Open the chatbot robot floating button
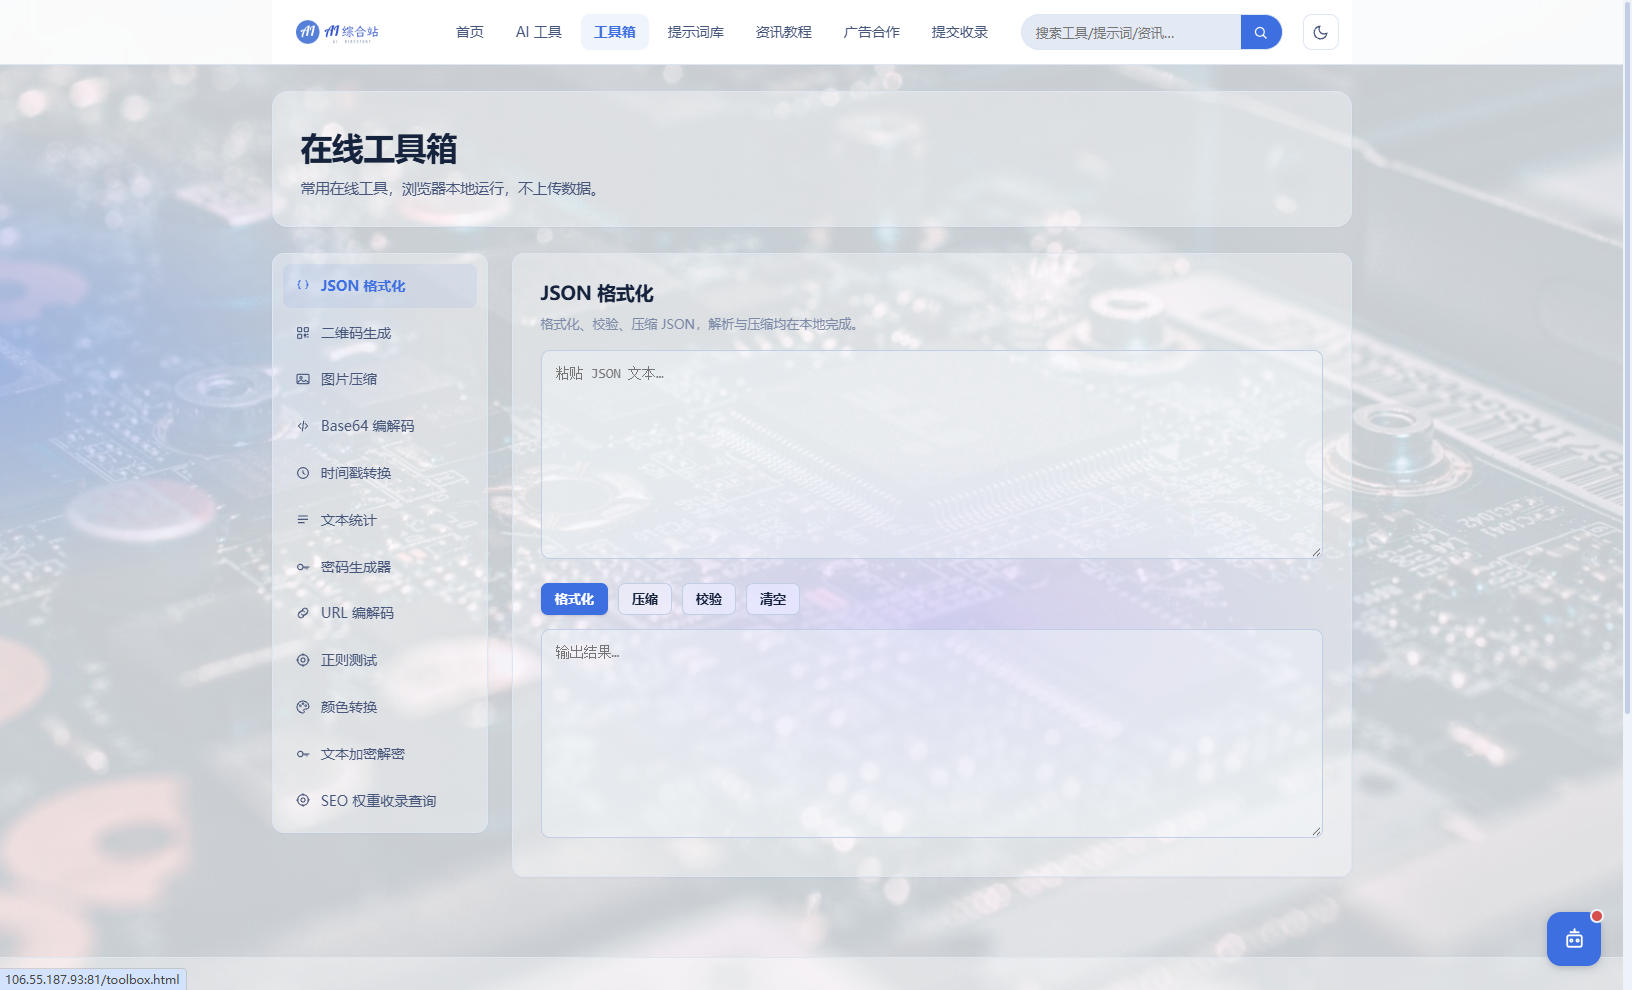This screenshot has width=1632, height=990. click(x=1574, y=939)
